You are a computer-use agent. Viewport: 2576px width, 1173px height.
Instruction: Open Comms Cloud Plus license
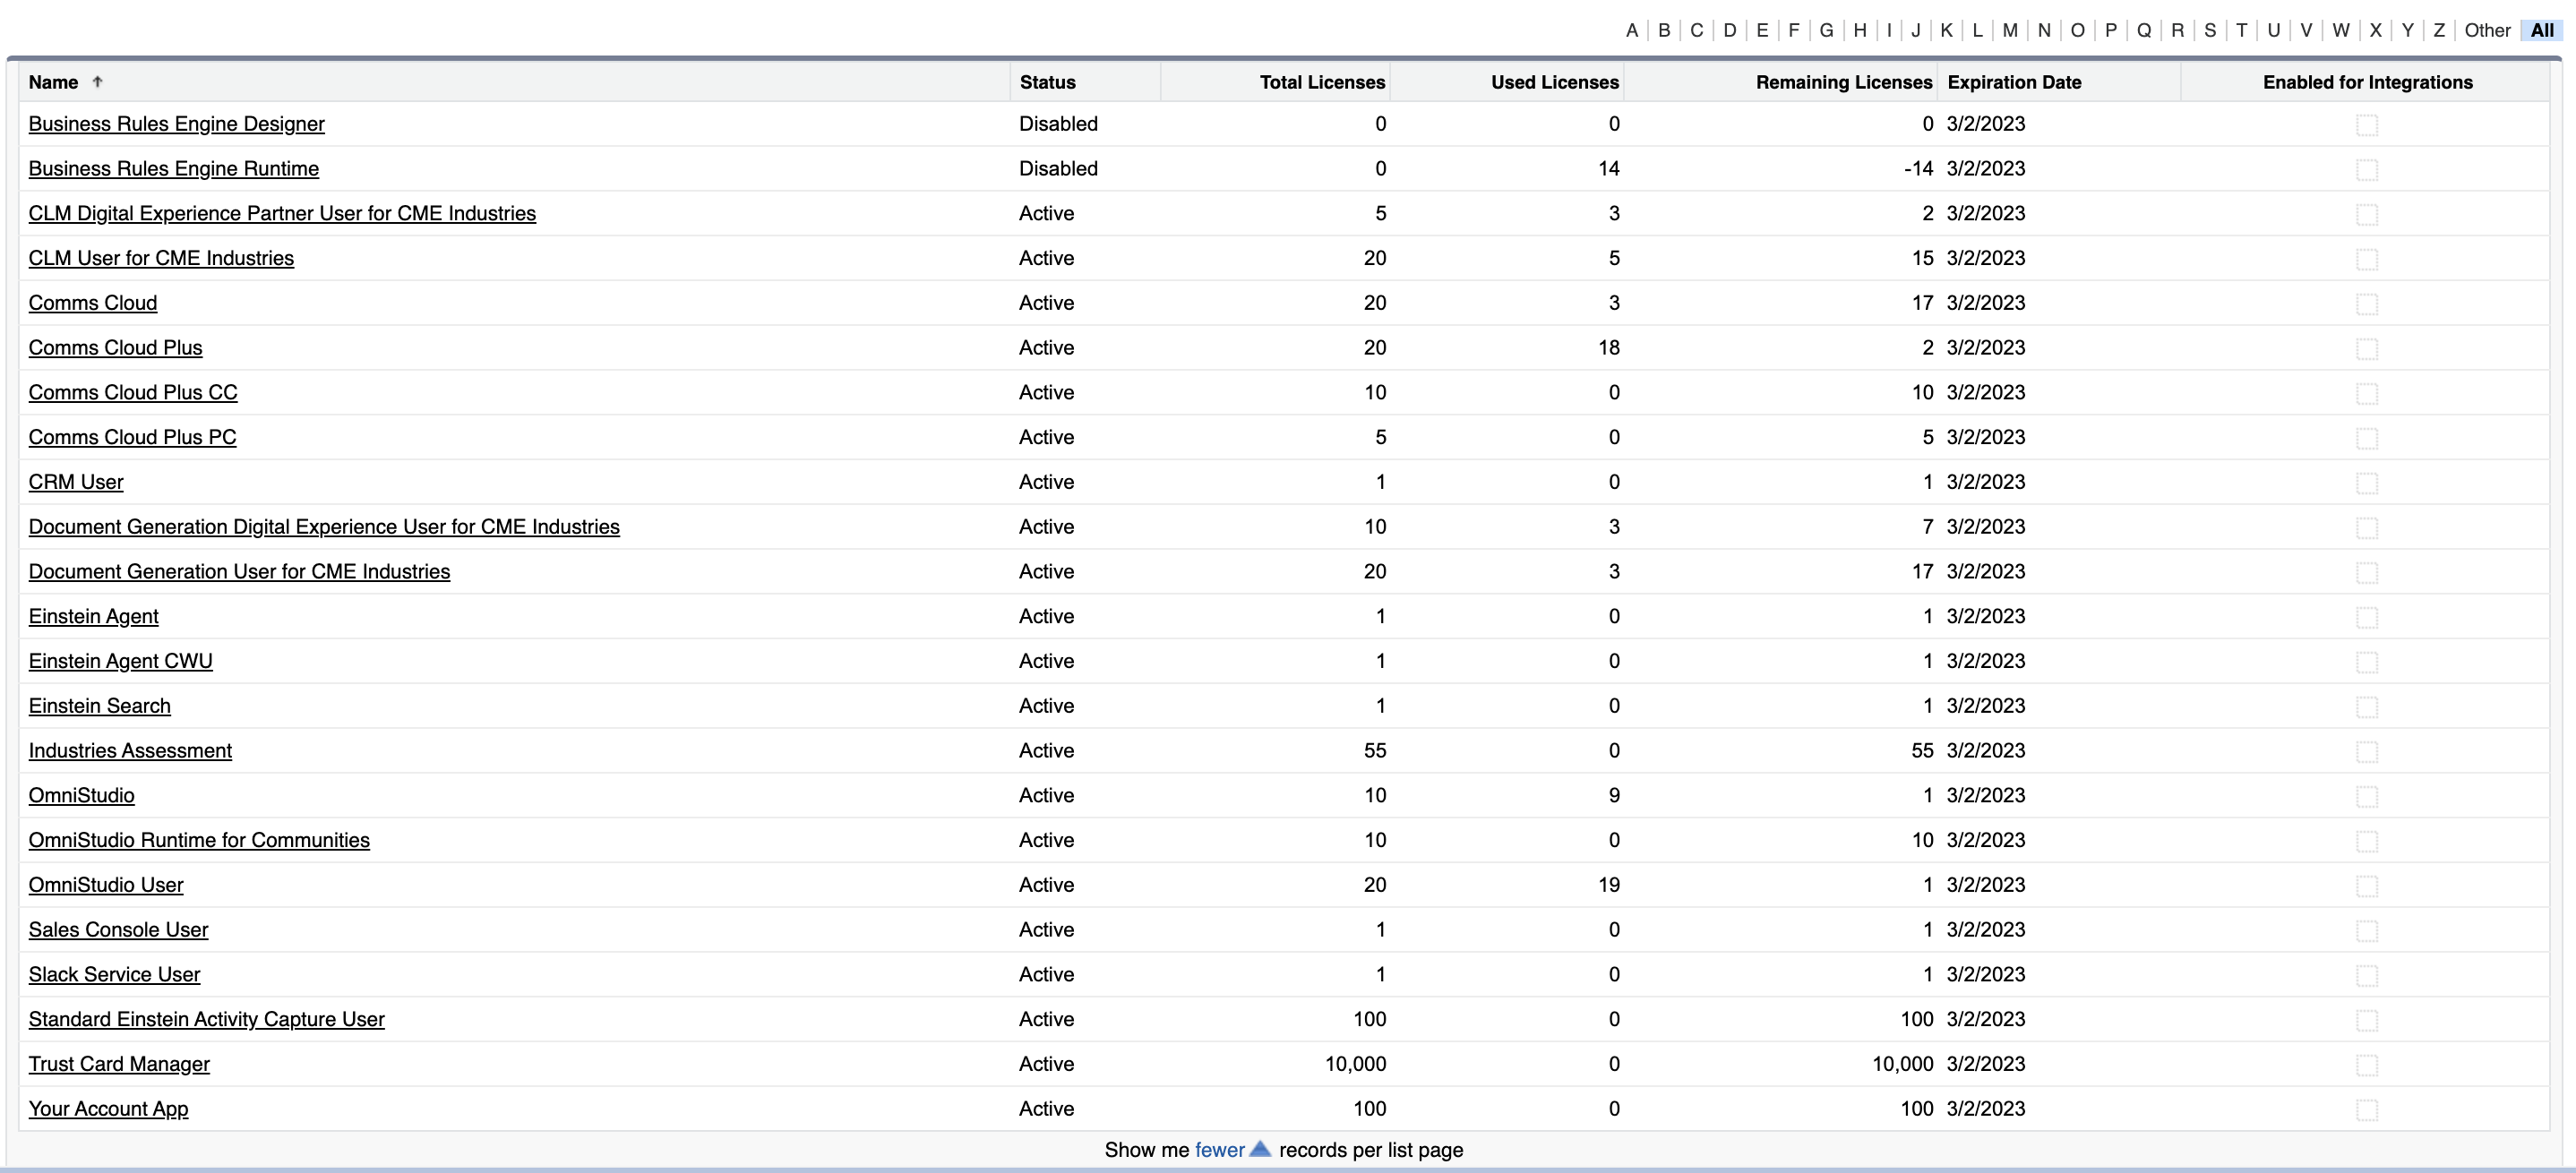pos(115,348)
